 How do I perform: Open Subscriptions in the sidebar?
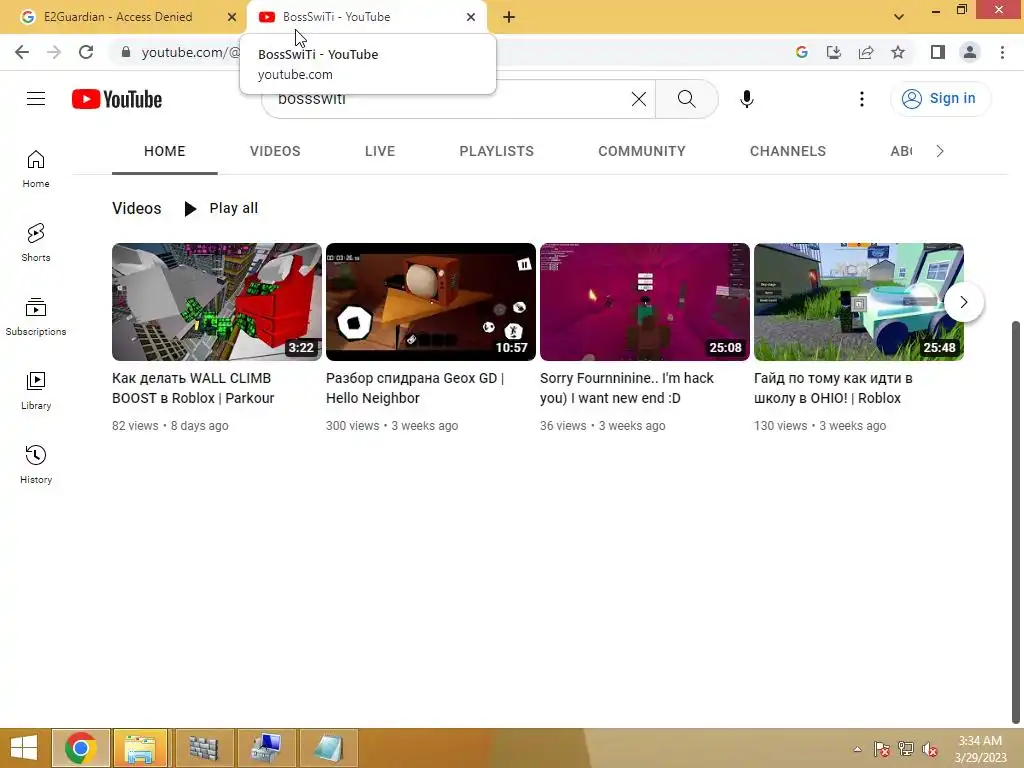click(x=36, y=317)
